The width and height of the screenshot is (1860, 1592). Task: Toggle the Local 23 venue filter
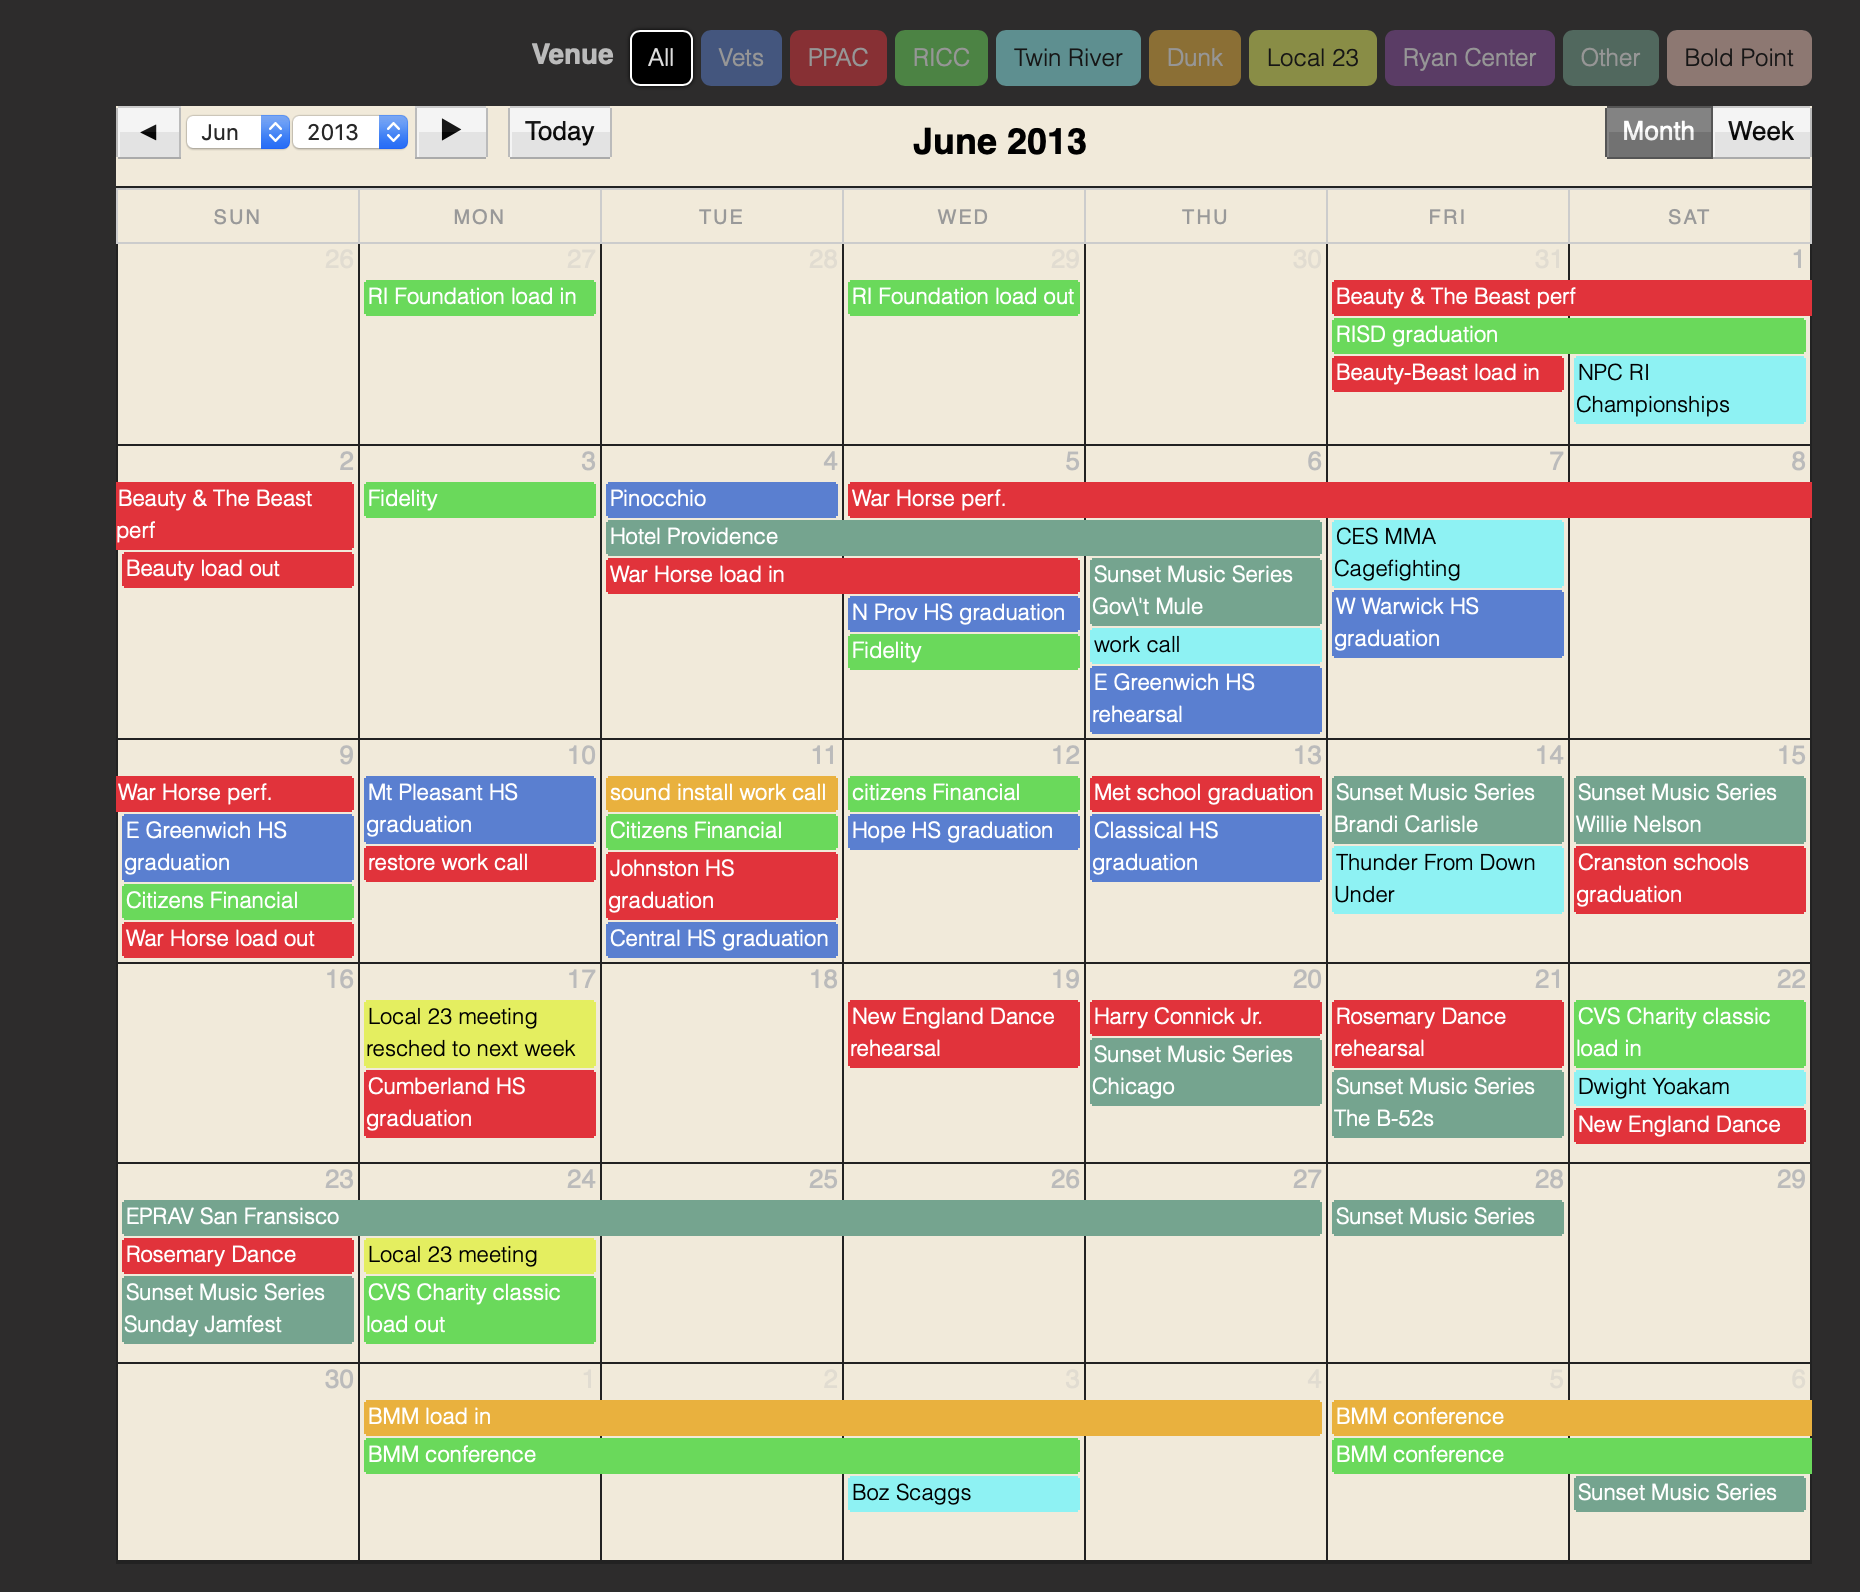(x=1311, y=58)
